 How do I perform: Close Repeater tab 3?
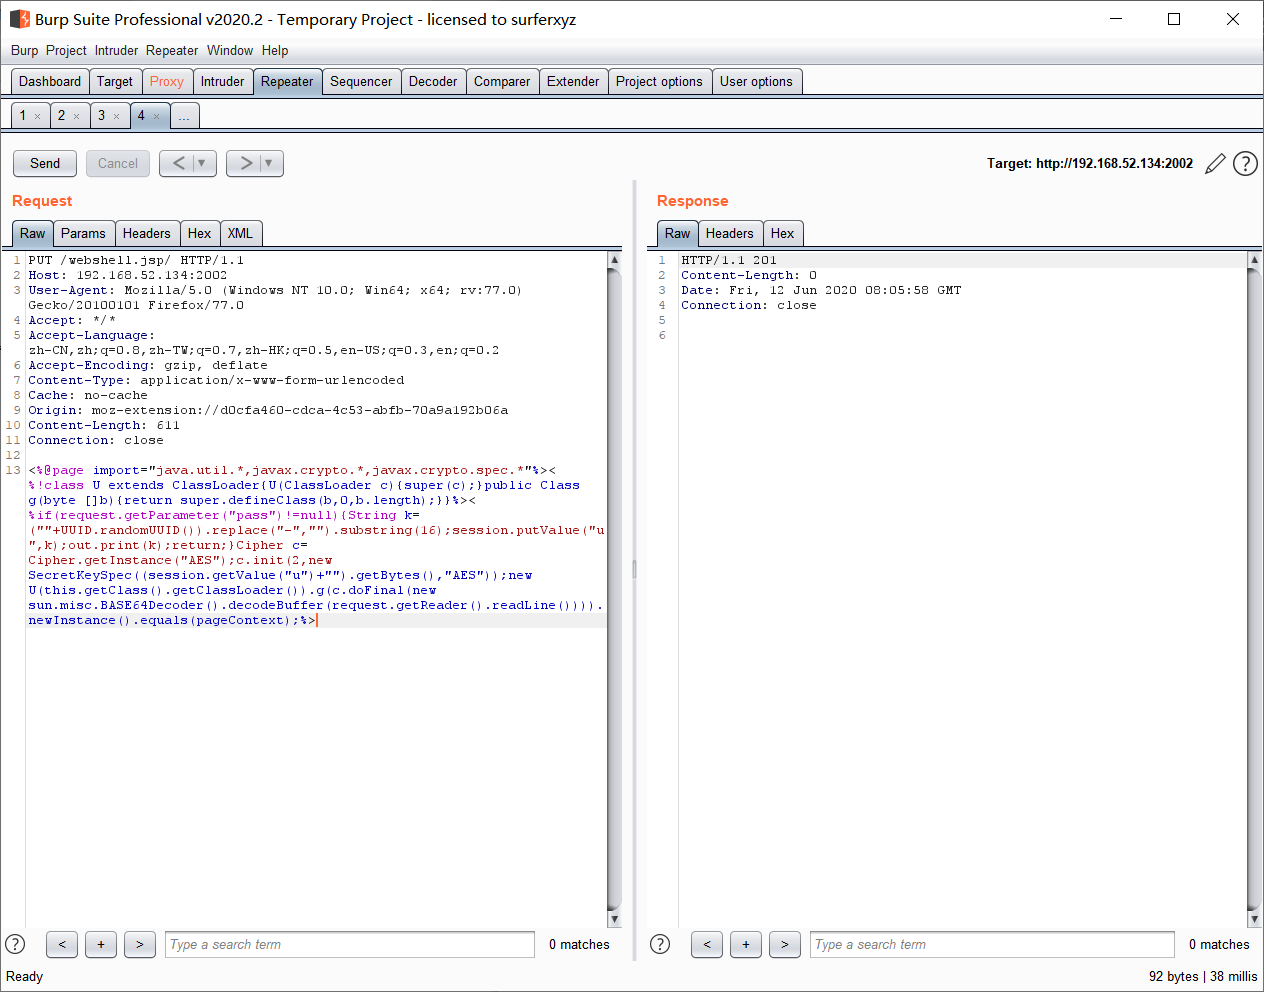(116, 117)
